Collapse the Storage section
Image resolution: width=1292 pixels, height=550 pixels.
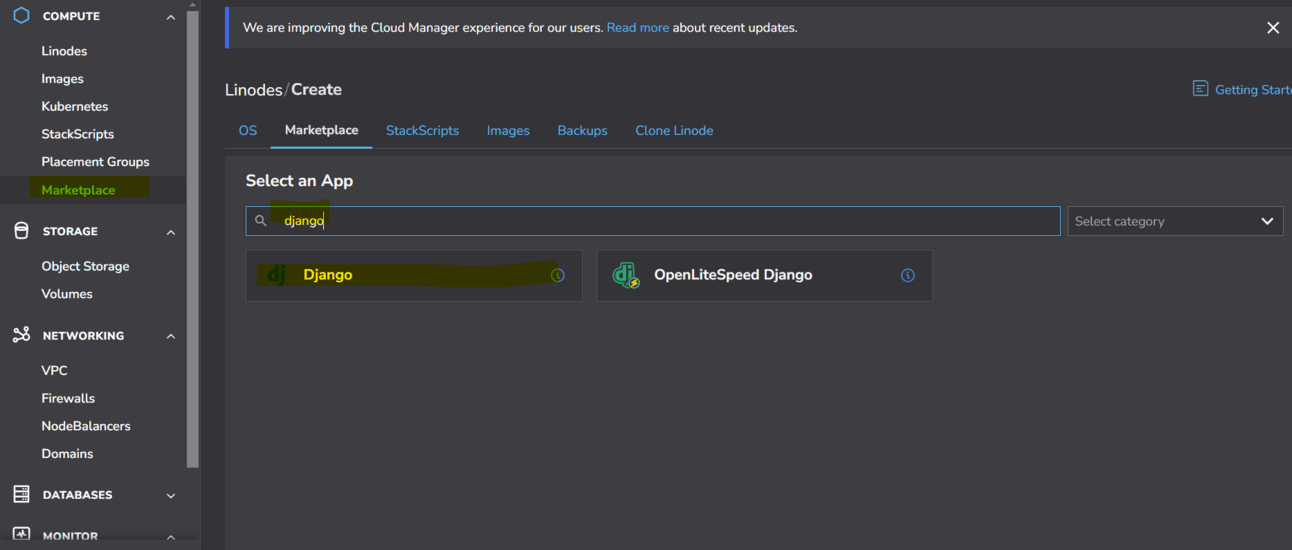(x=171, y=232)
